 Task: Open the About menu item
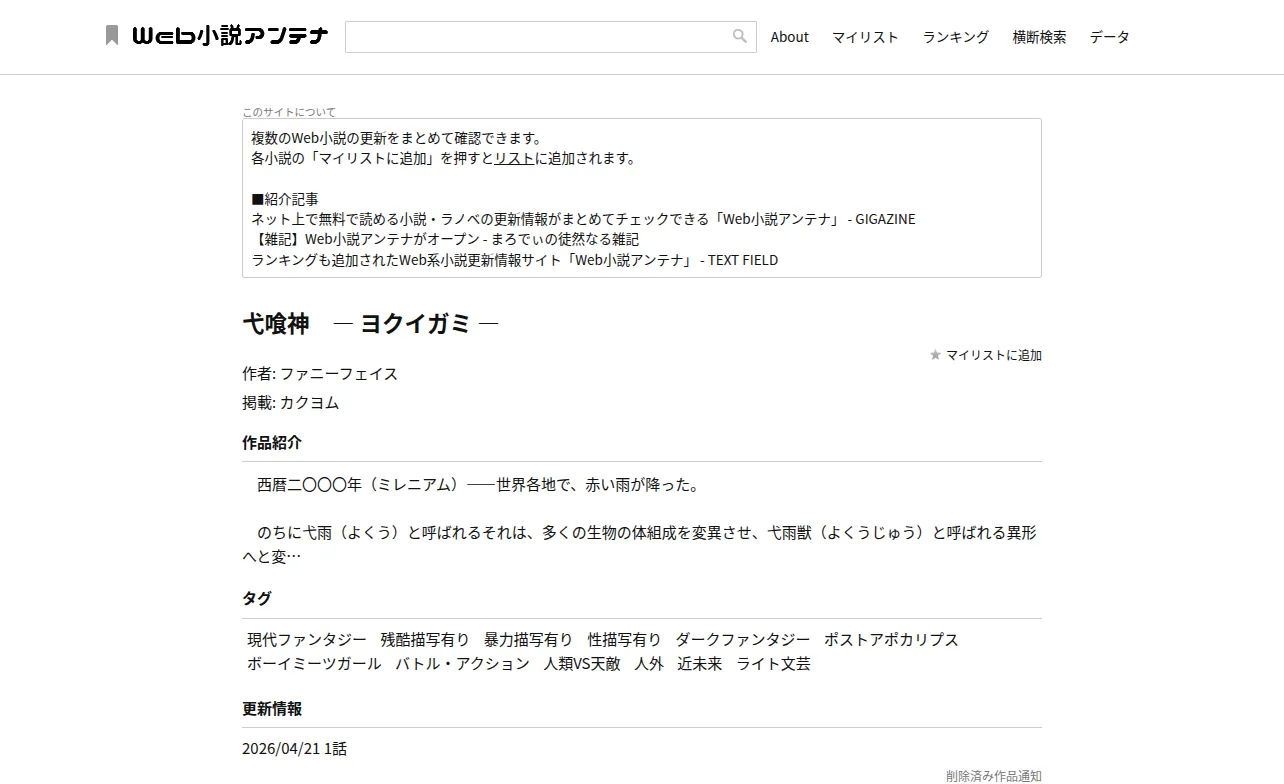[789, 37]
